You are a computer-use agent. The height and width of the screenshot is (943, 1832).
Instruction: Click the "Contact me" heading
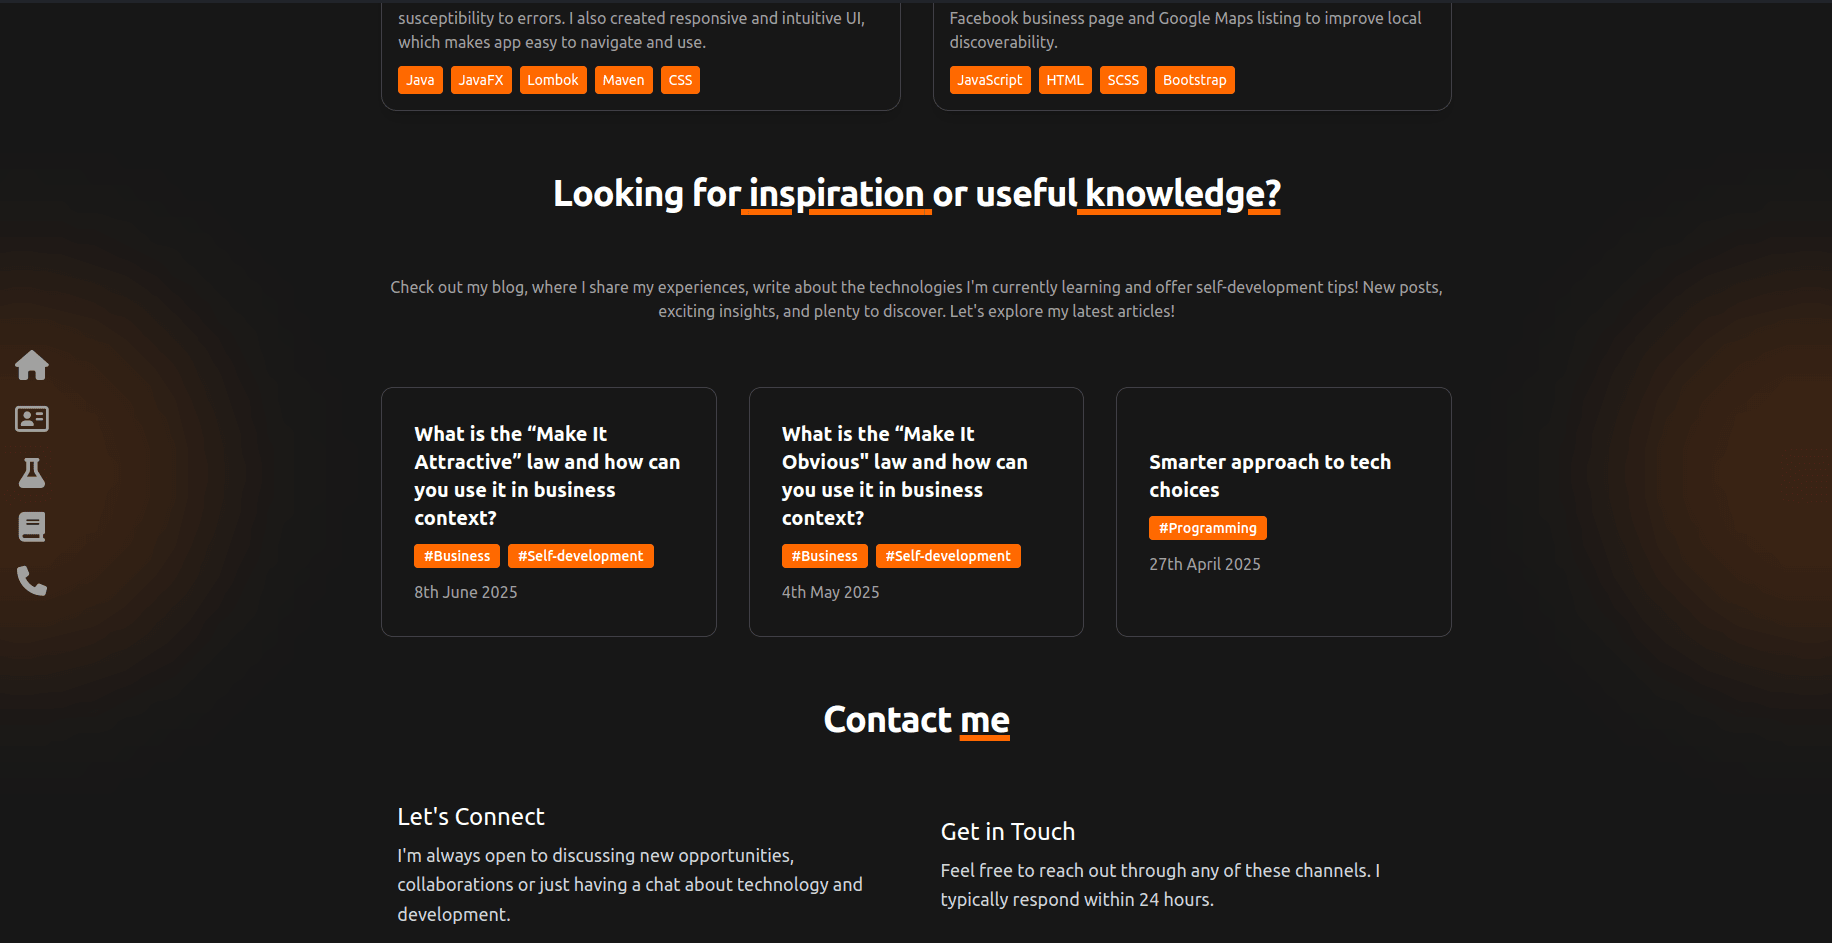[x=917, y=720]
